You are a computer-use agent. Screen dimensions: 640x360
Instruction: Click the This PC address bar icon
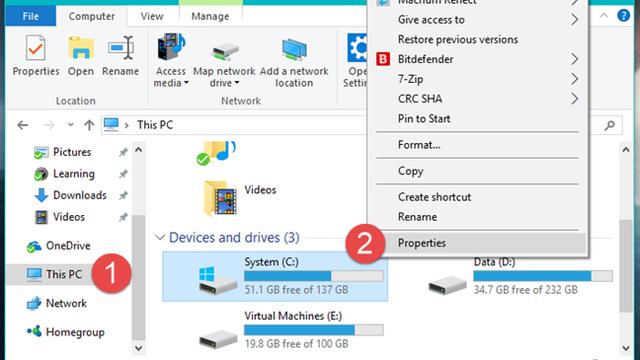(x=111, y=124)
